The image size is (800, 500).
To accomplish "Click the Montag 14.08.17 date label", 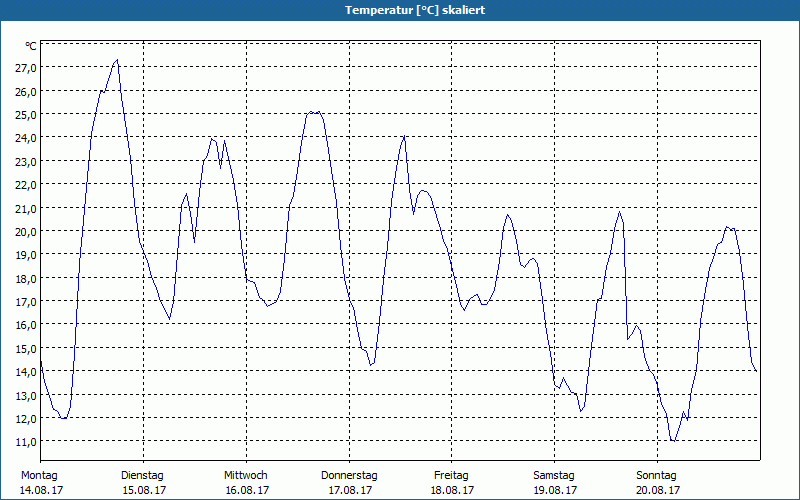I will click(40, 483).
